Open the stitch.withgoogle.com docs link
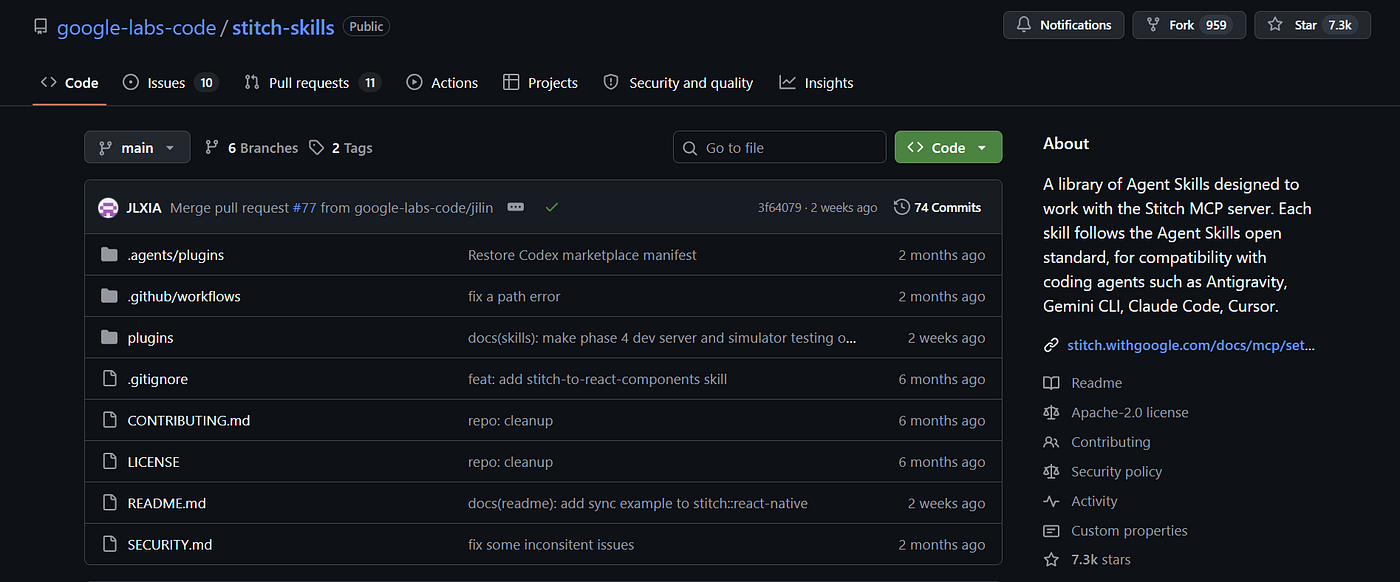 pos(1191,345)
